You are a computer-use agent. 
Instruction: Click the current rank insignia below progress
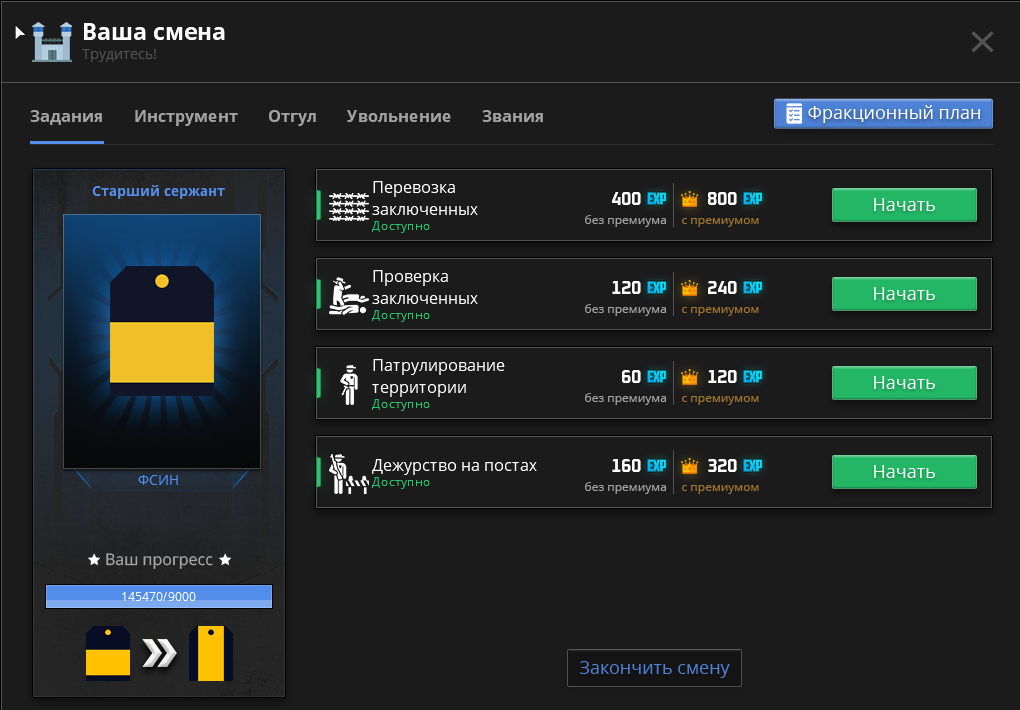pyautogui.click(x=108, y=653)
